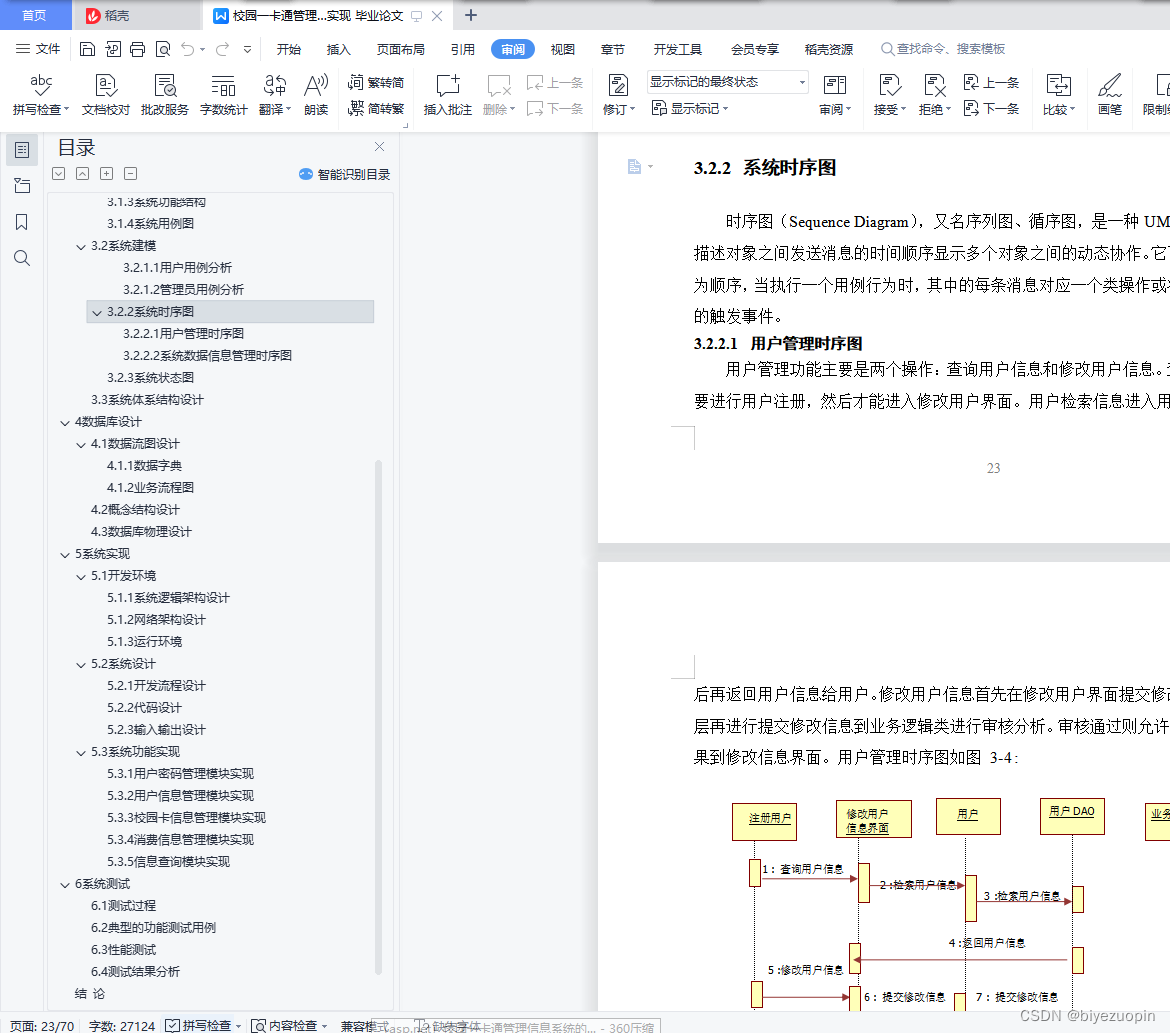Switch to the 插入 ribbon tab
This screenshot has width=1170, height=1033.
[338, 49]
